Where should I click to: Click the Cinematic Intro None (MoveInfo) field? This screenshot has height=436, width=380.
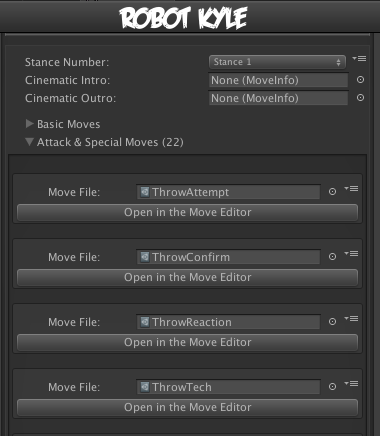278,80
